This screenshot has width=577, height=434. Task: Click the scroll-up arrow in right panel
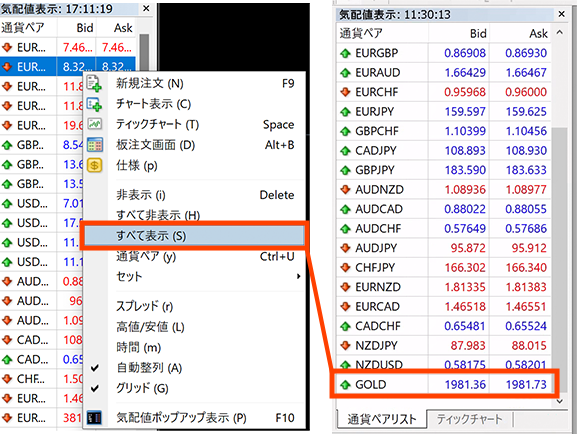click(560, 33)
